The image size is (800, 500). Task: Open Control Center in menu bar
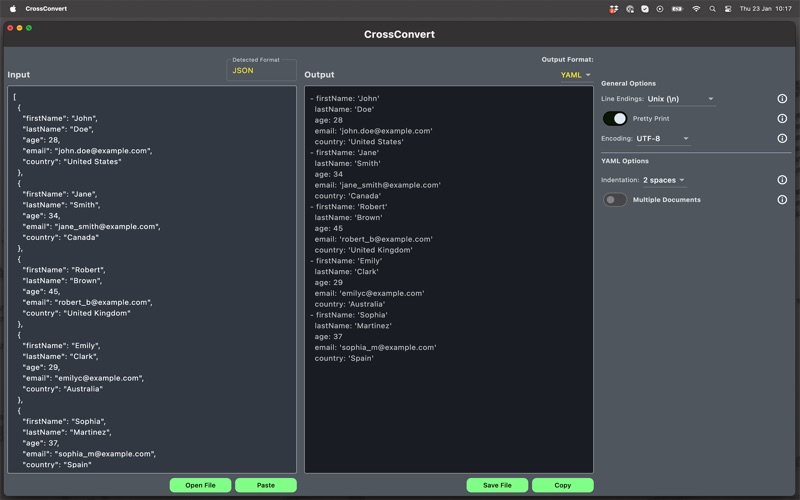click(x=728, y=9)
